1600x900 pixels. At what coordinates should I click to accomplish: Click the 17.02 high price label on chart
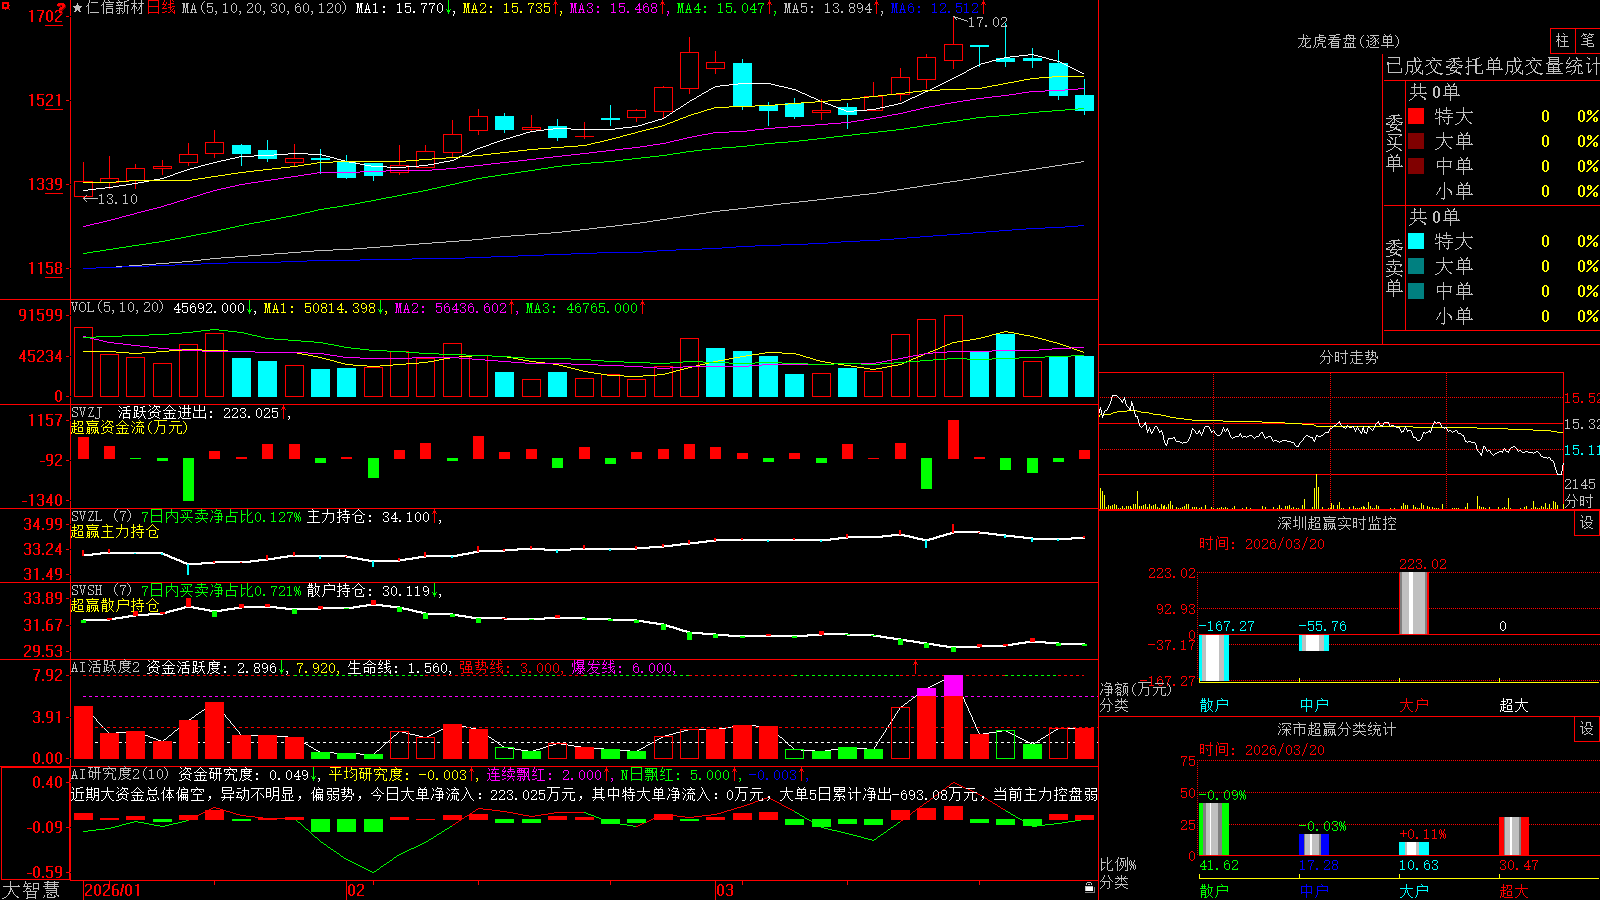click(x=987, y=22)
